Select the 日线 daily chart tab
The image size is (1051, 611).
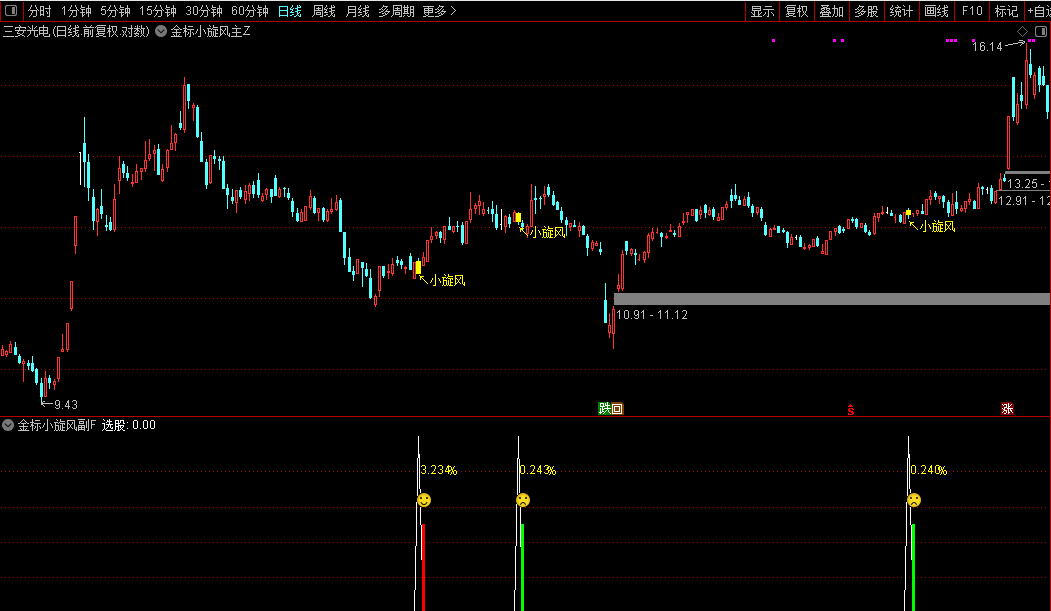pos(290,11)
